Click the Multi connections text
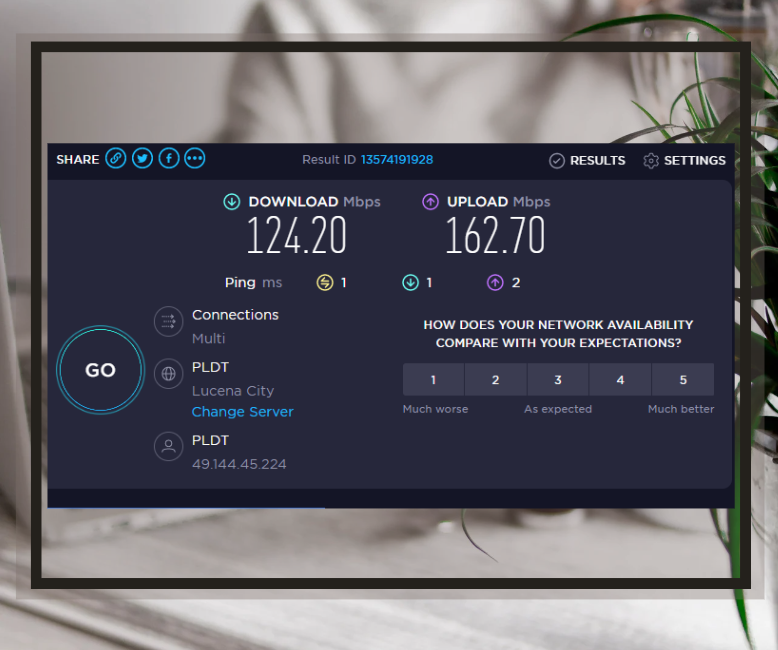 208,339
